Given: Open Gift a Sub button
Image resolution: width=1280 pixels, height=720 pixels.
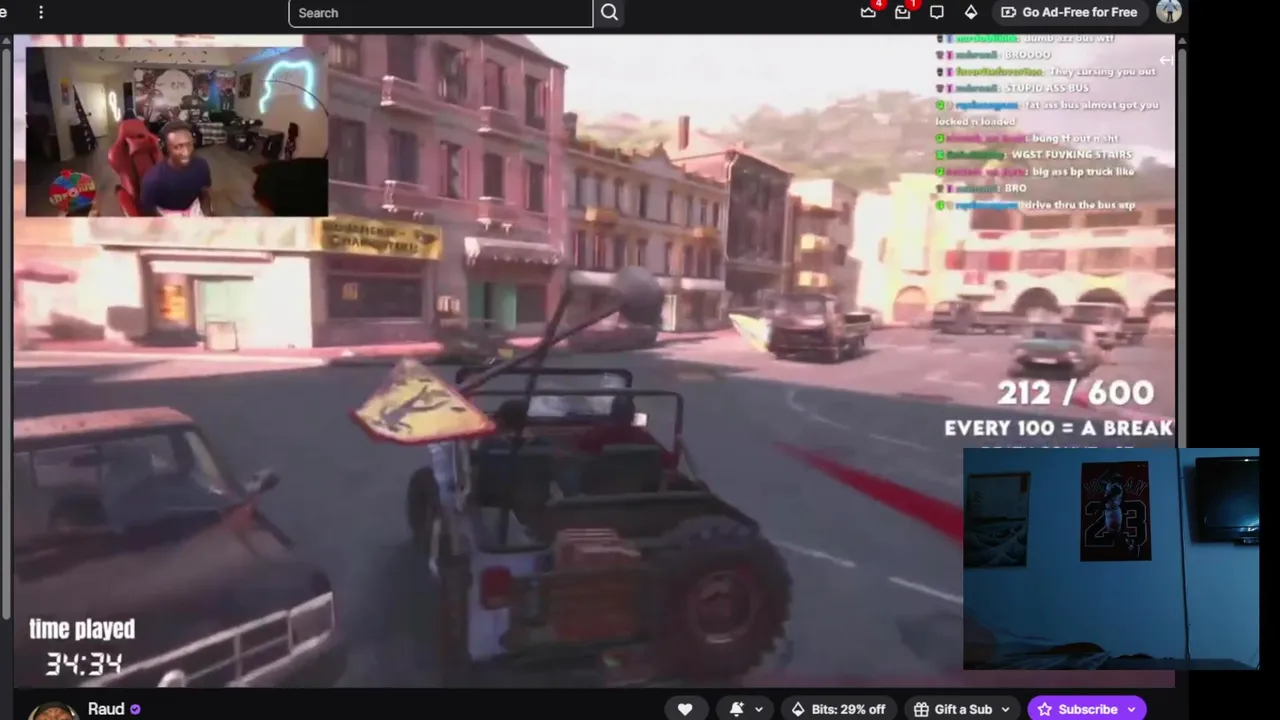Looking at the screenshot, I should point(963,709).
